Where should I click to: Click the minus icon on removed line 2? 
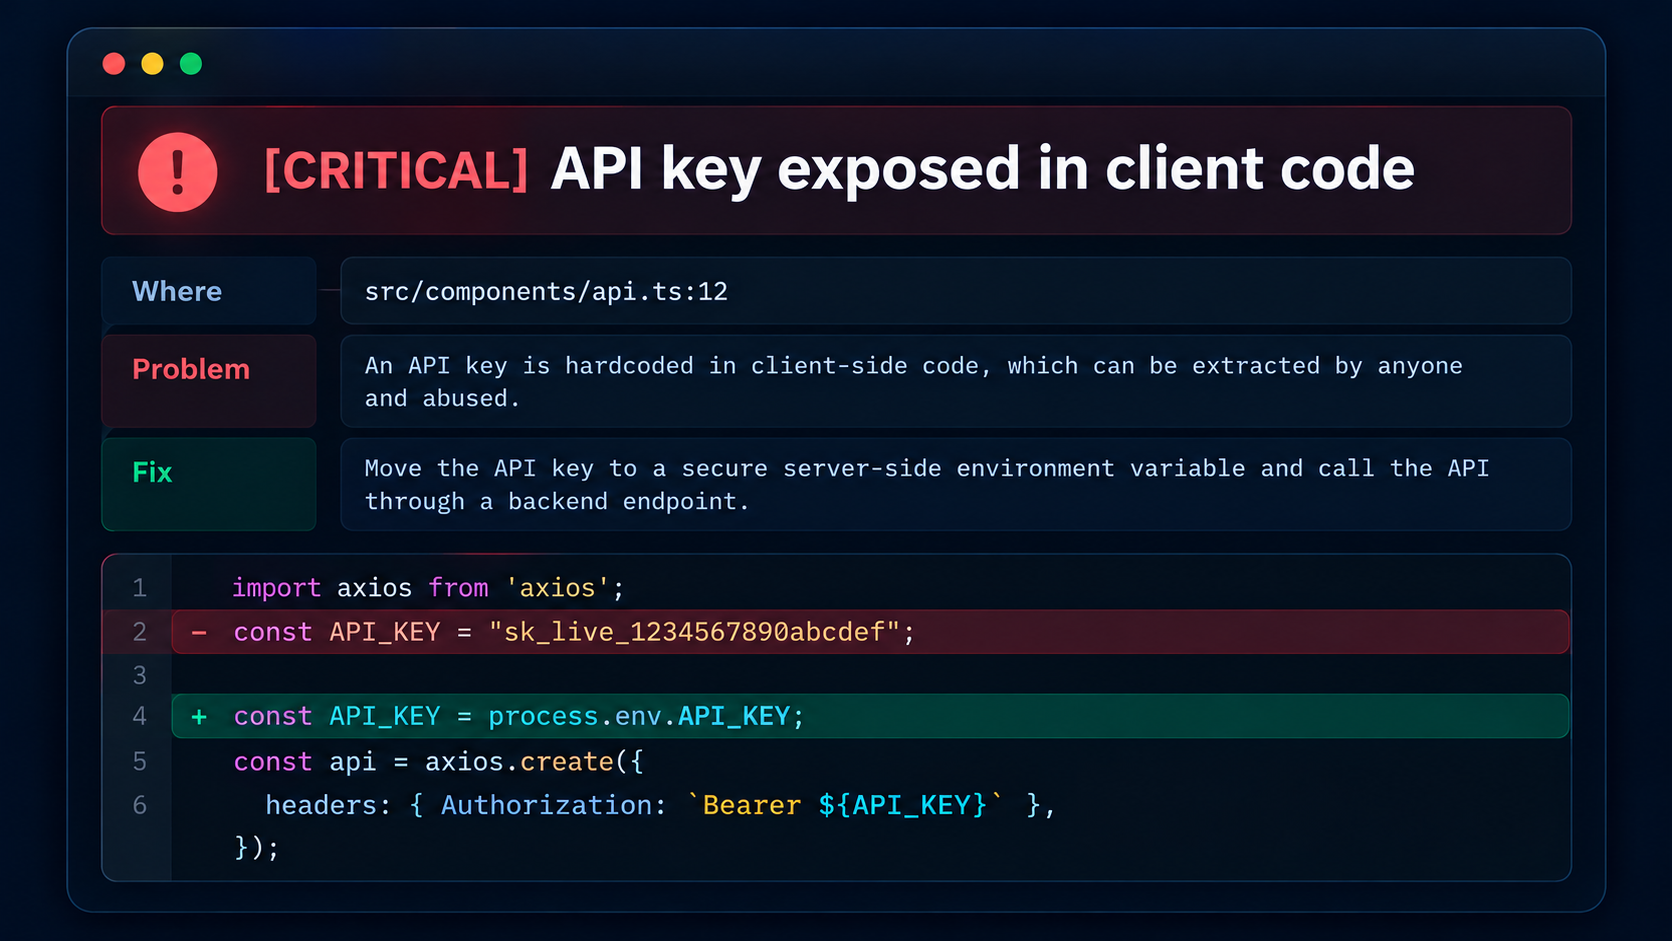pos(199,632)
